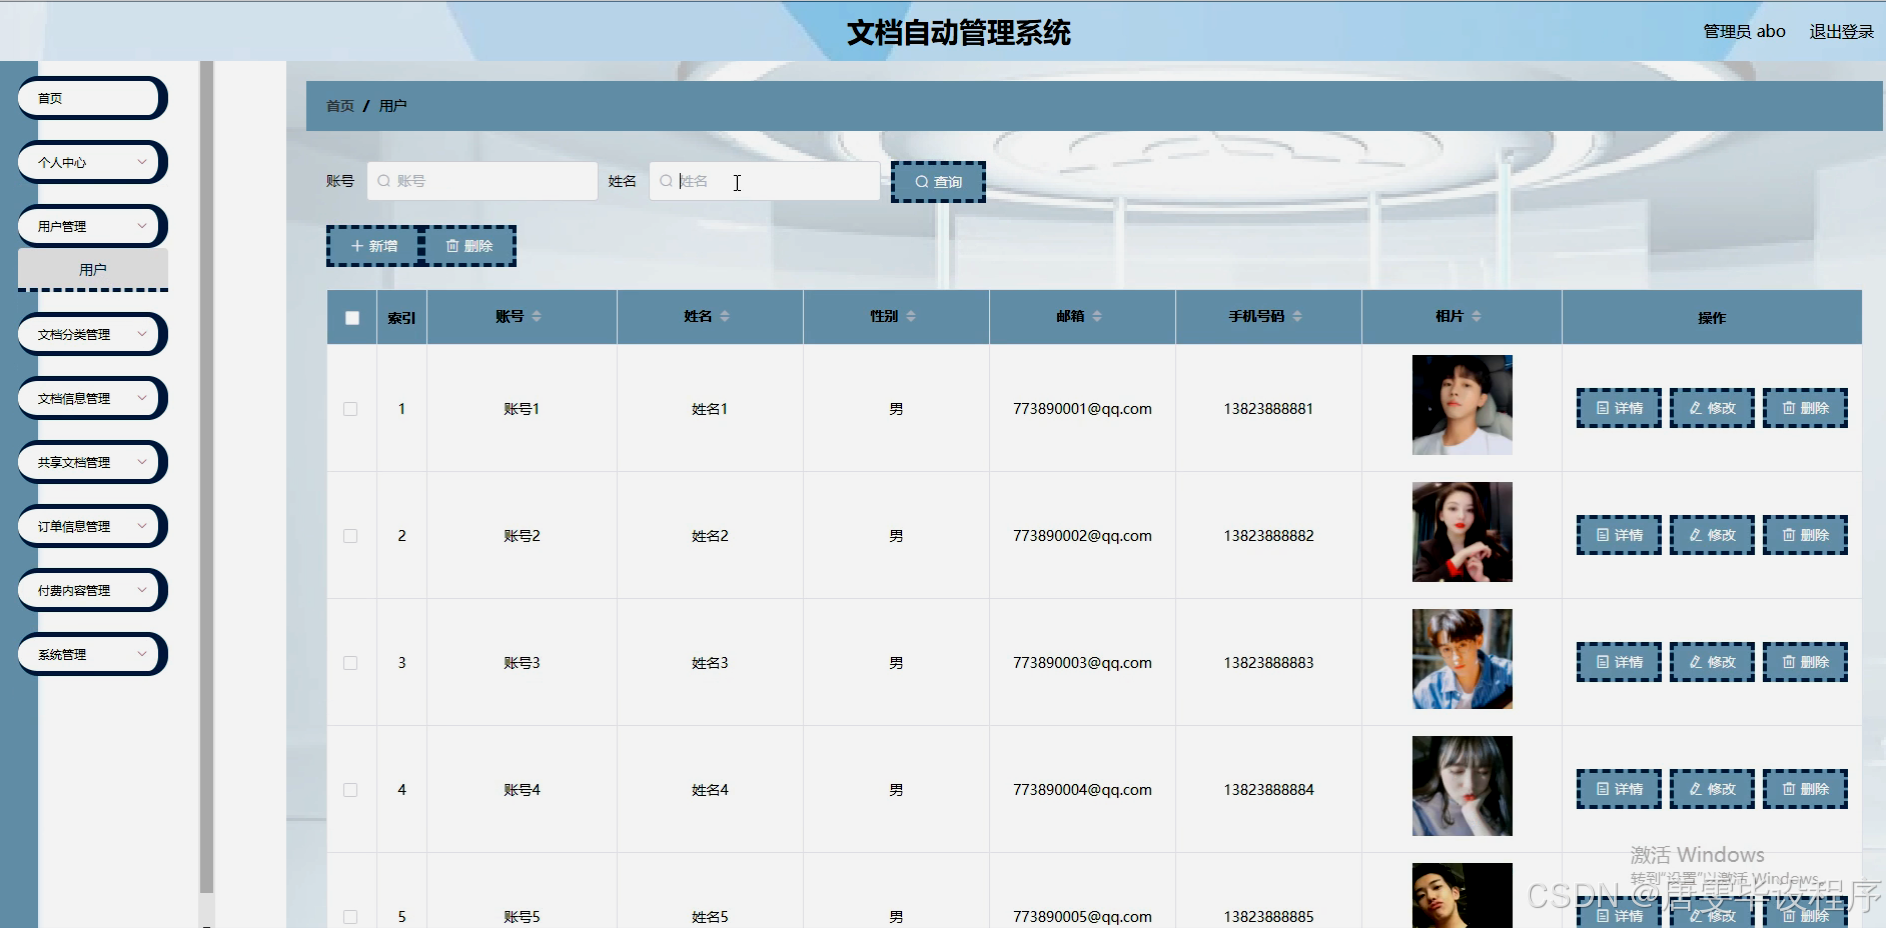Click 删除 for 账号4 row

(1805, 789)
